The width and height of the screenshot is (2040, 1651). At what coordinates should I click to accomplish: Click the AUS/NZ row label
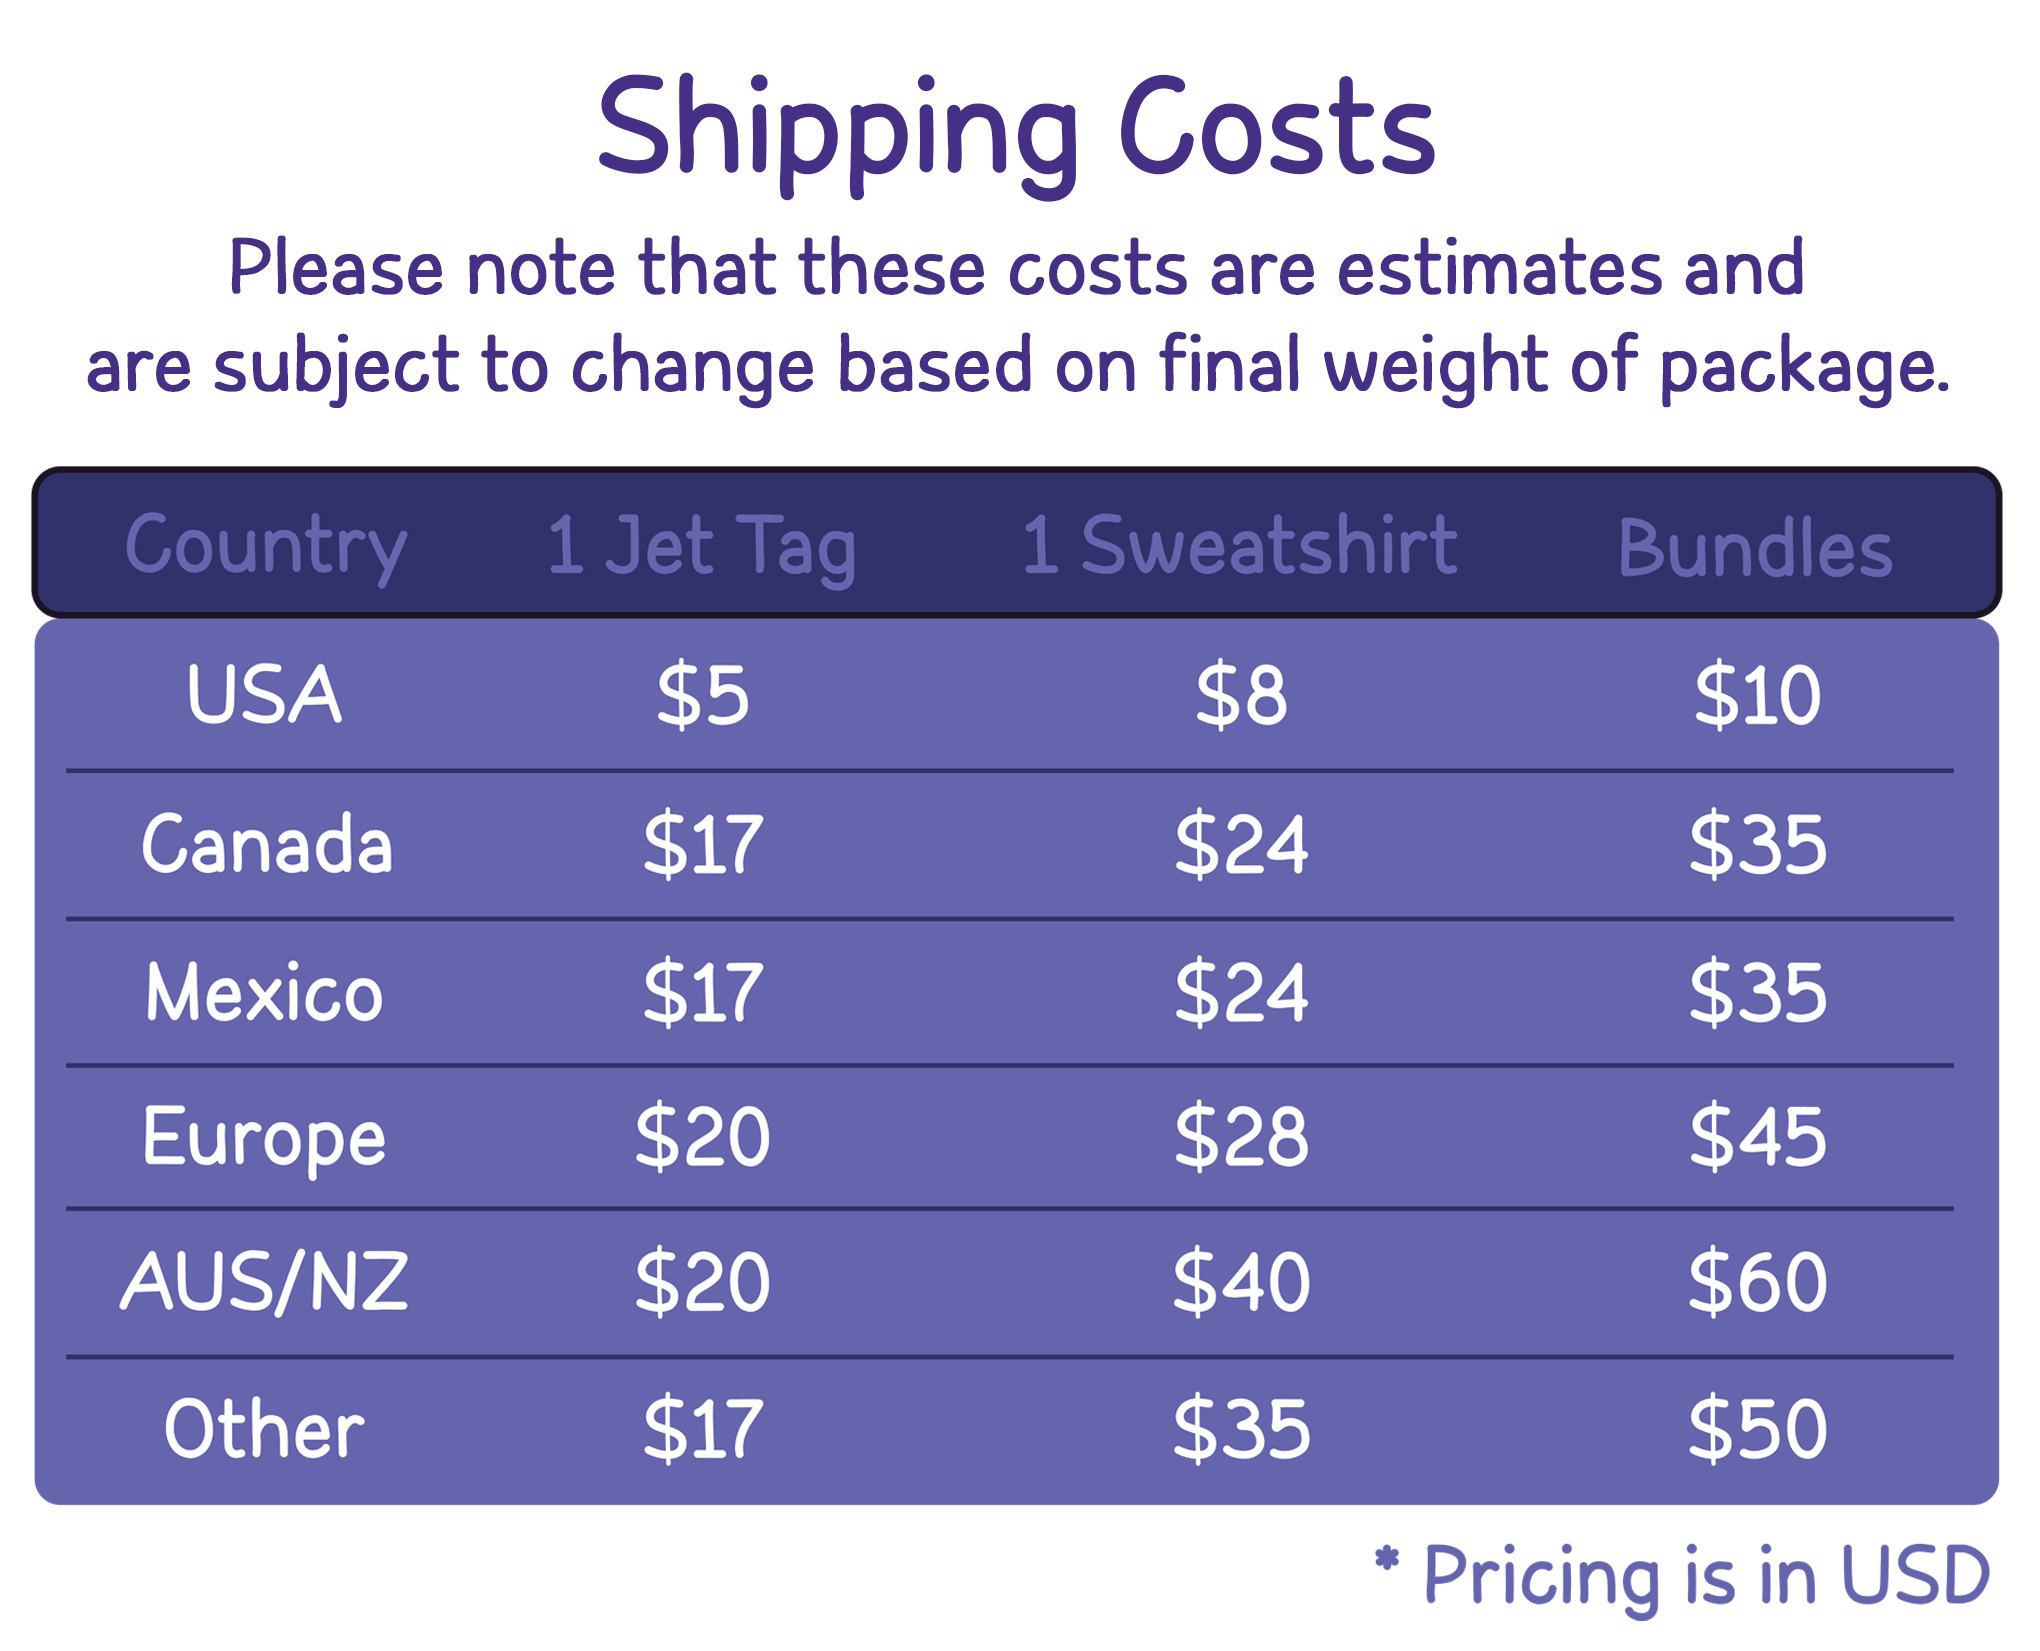pos(265,1282)
